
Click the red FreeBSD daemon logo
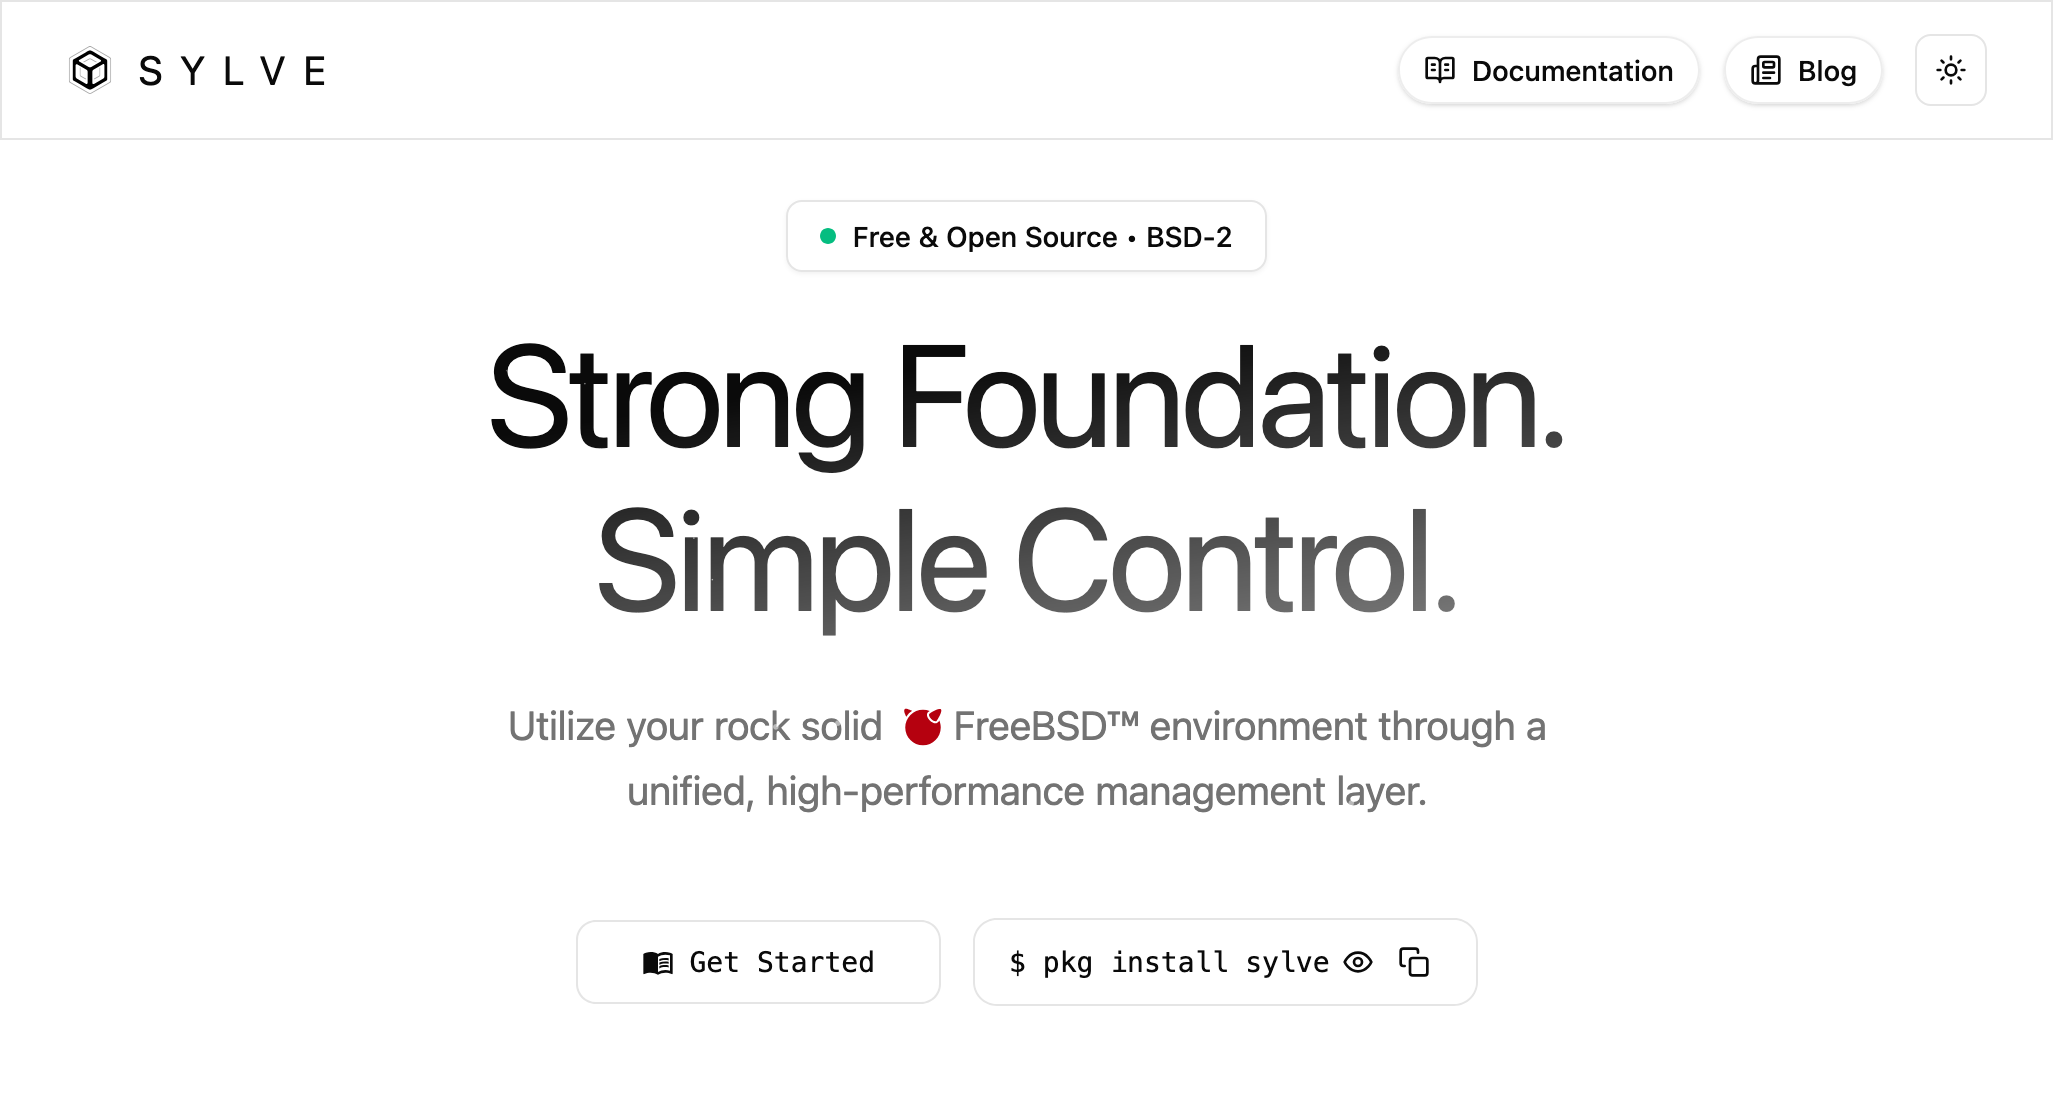tap(922, 726)
